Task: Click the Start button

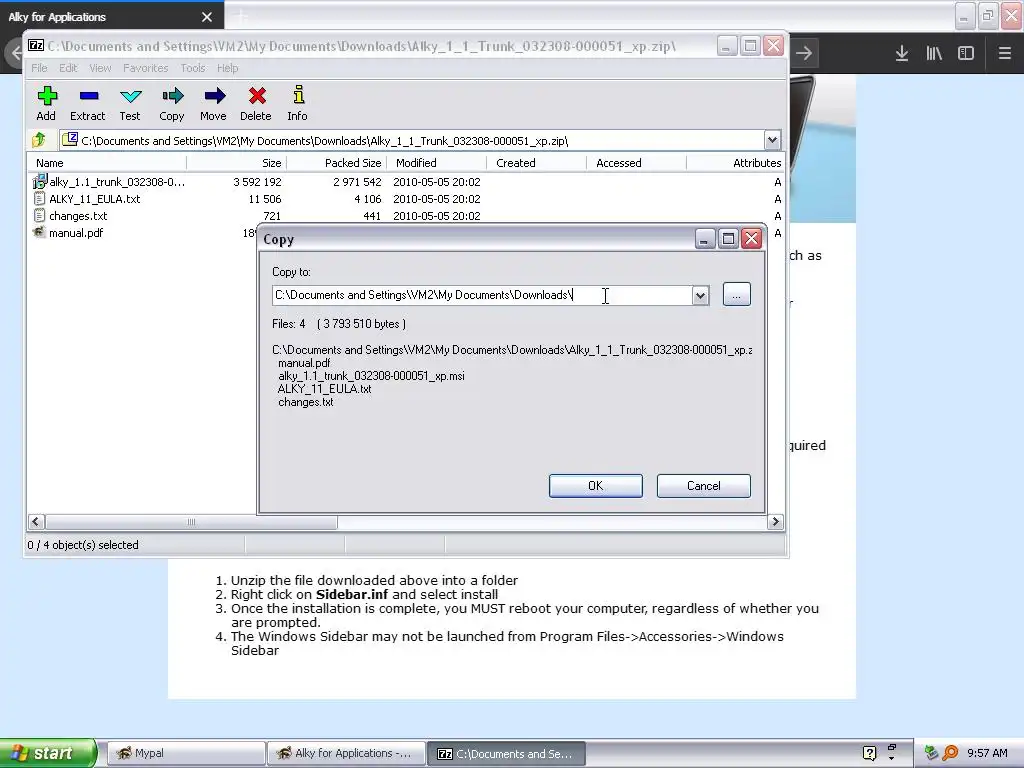Action: (47, 754)
